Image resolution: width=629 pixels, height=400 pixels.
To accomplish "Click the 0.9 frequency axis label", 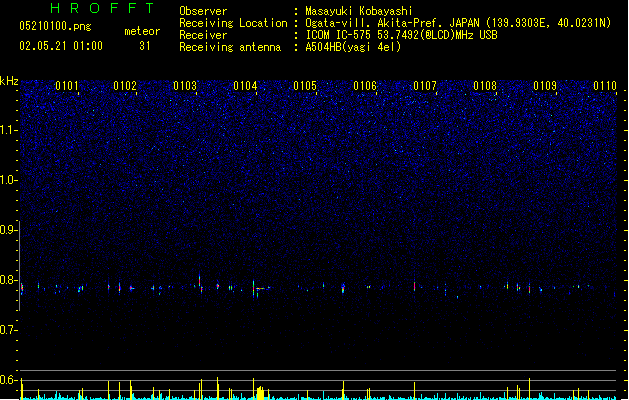I will (8, 230).
